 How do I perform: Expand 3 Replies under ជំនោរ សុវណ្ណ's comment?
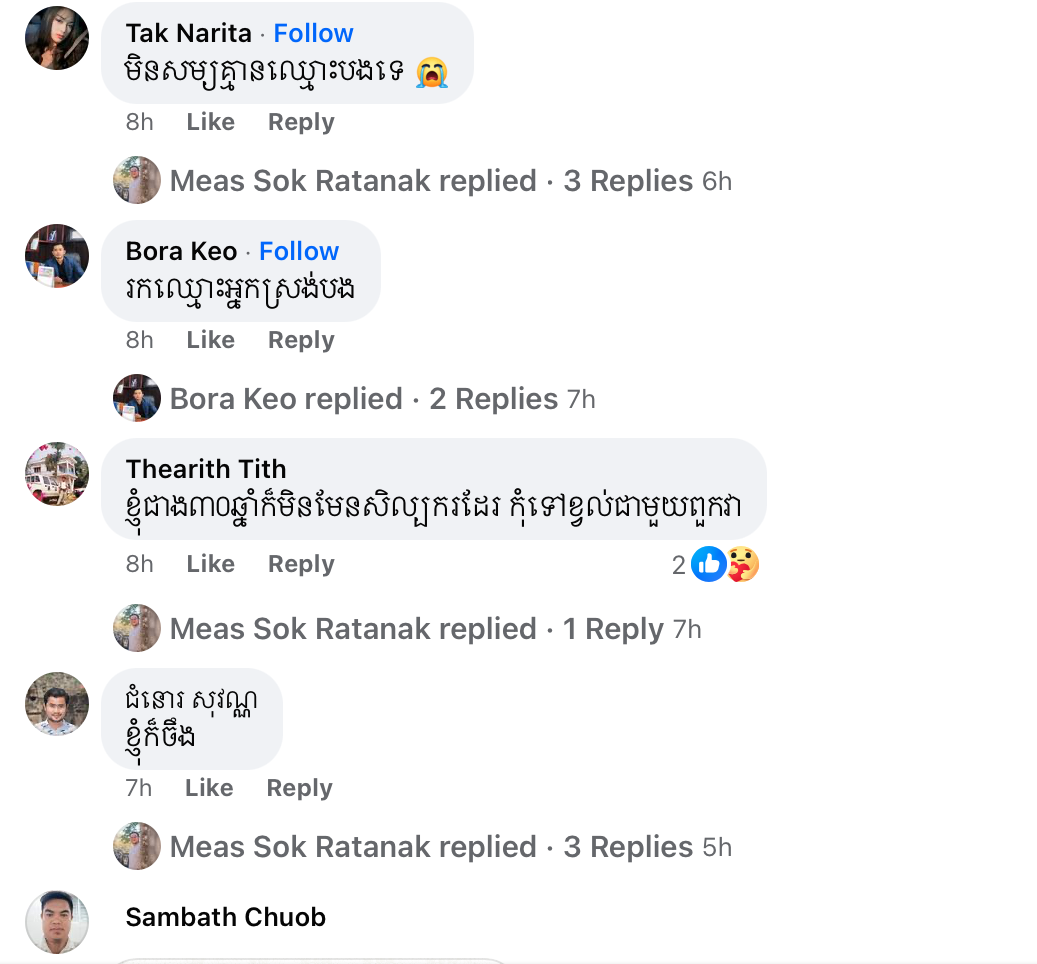click(x=628, y=847)
